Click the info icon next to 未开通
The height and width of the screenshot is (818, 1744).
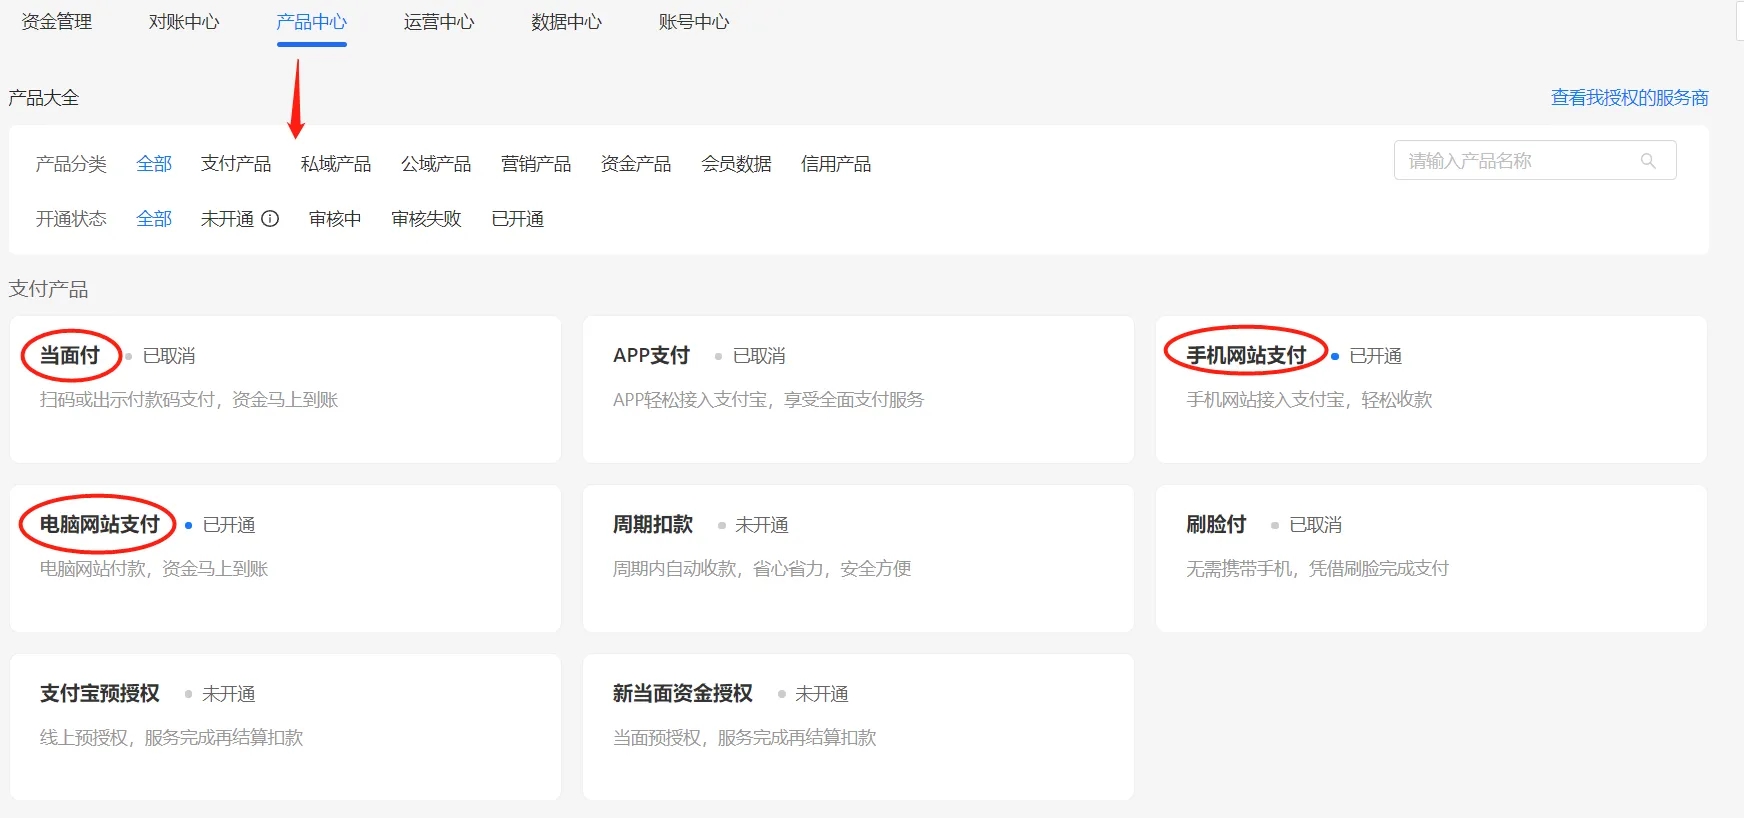(x=270, y=218)
